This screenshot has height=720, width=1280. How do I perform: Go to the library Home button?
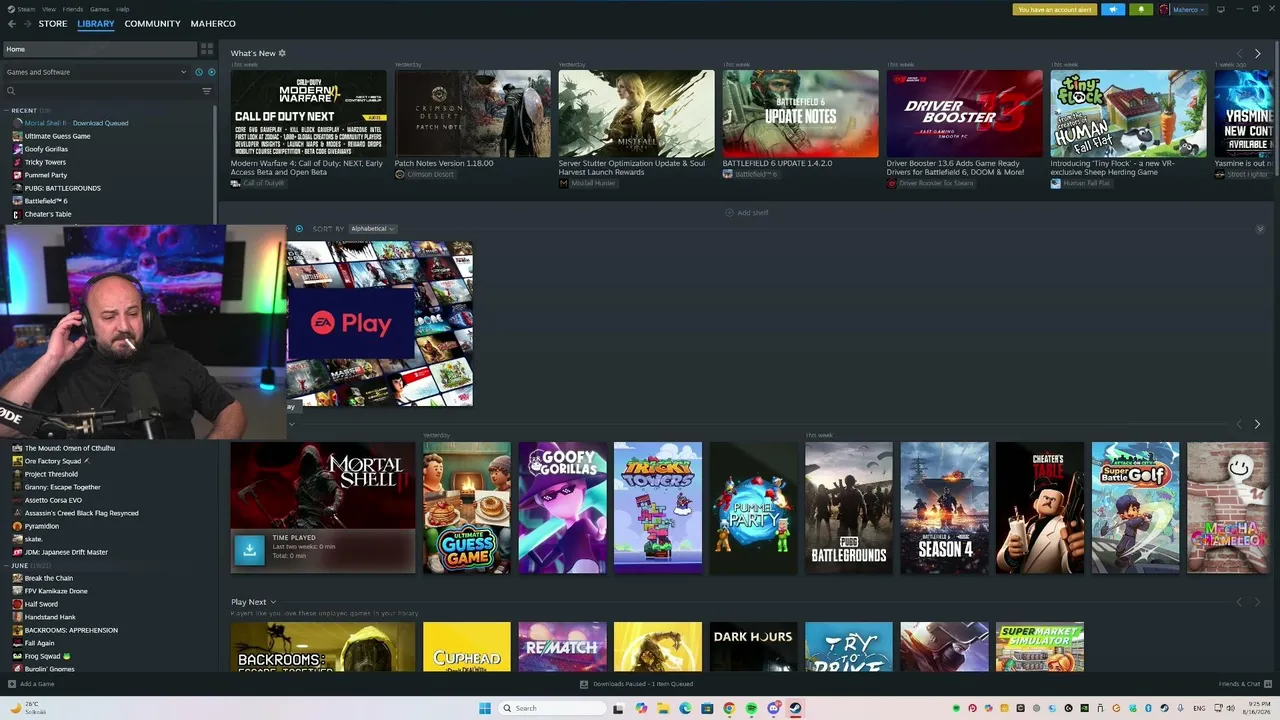(100, 49)
